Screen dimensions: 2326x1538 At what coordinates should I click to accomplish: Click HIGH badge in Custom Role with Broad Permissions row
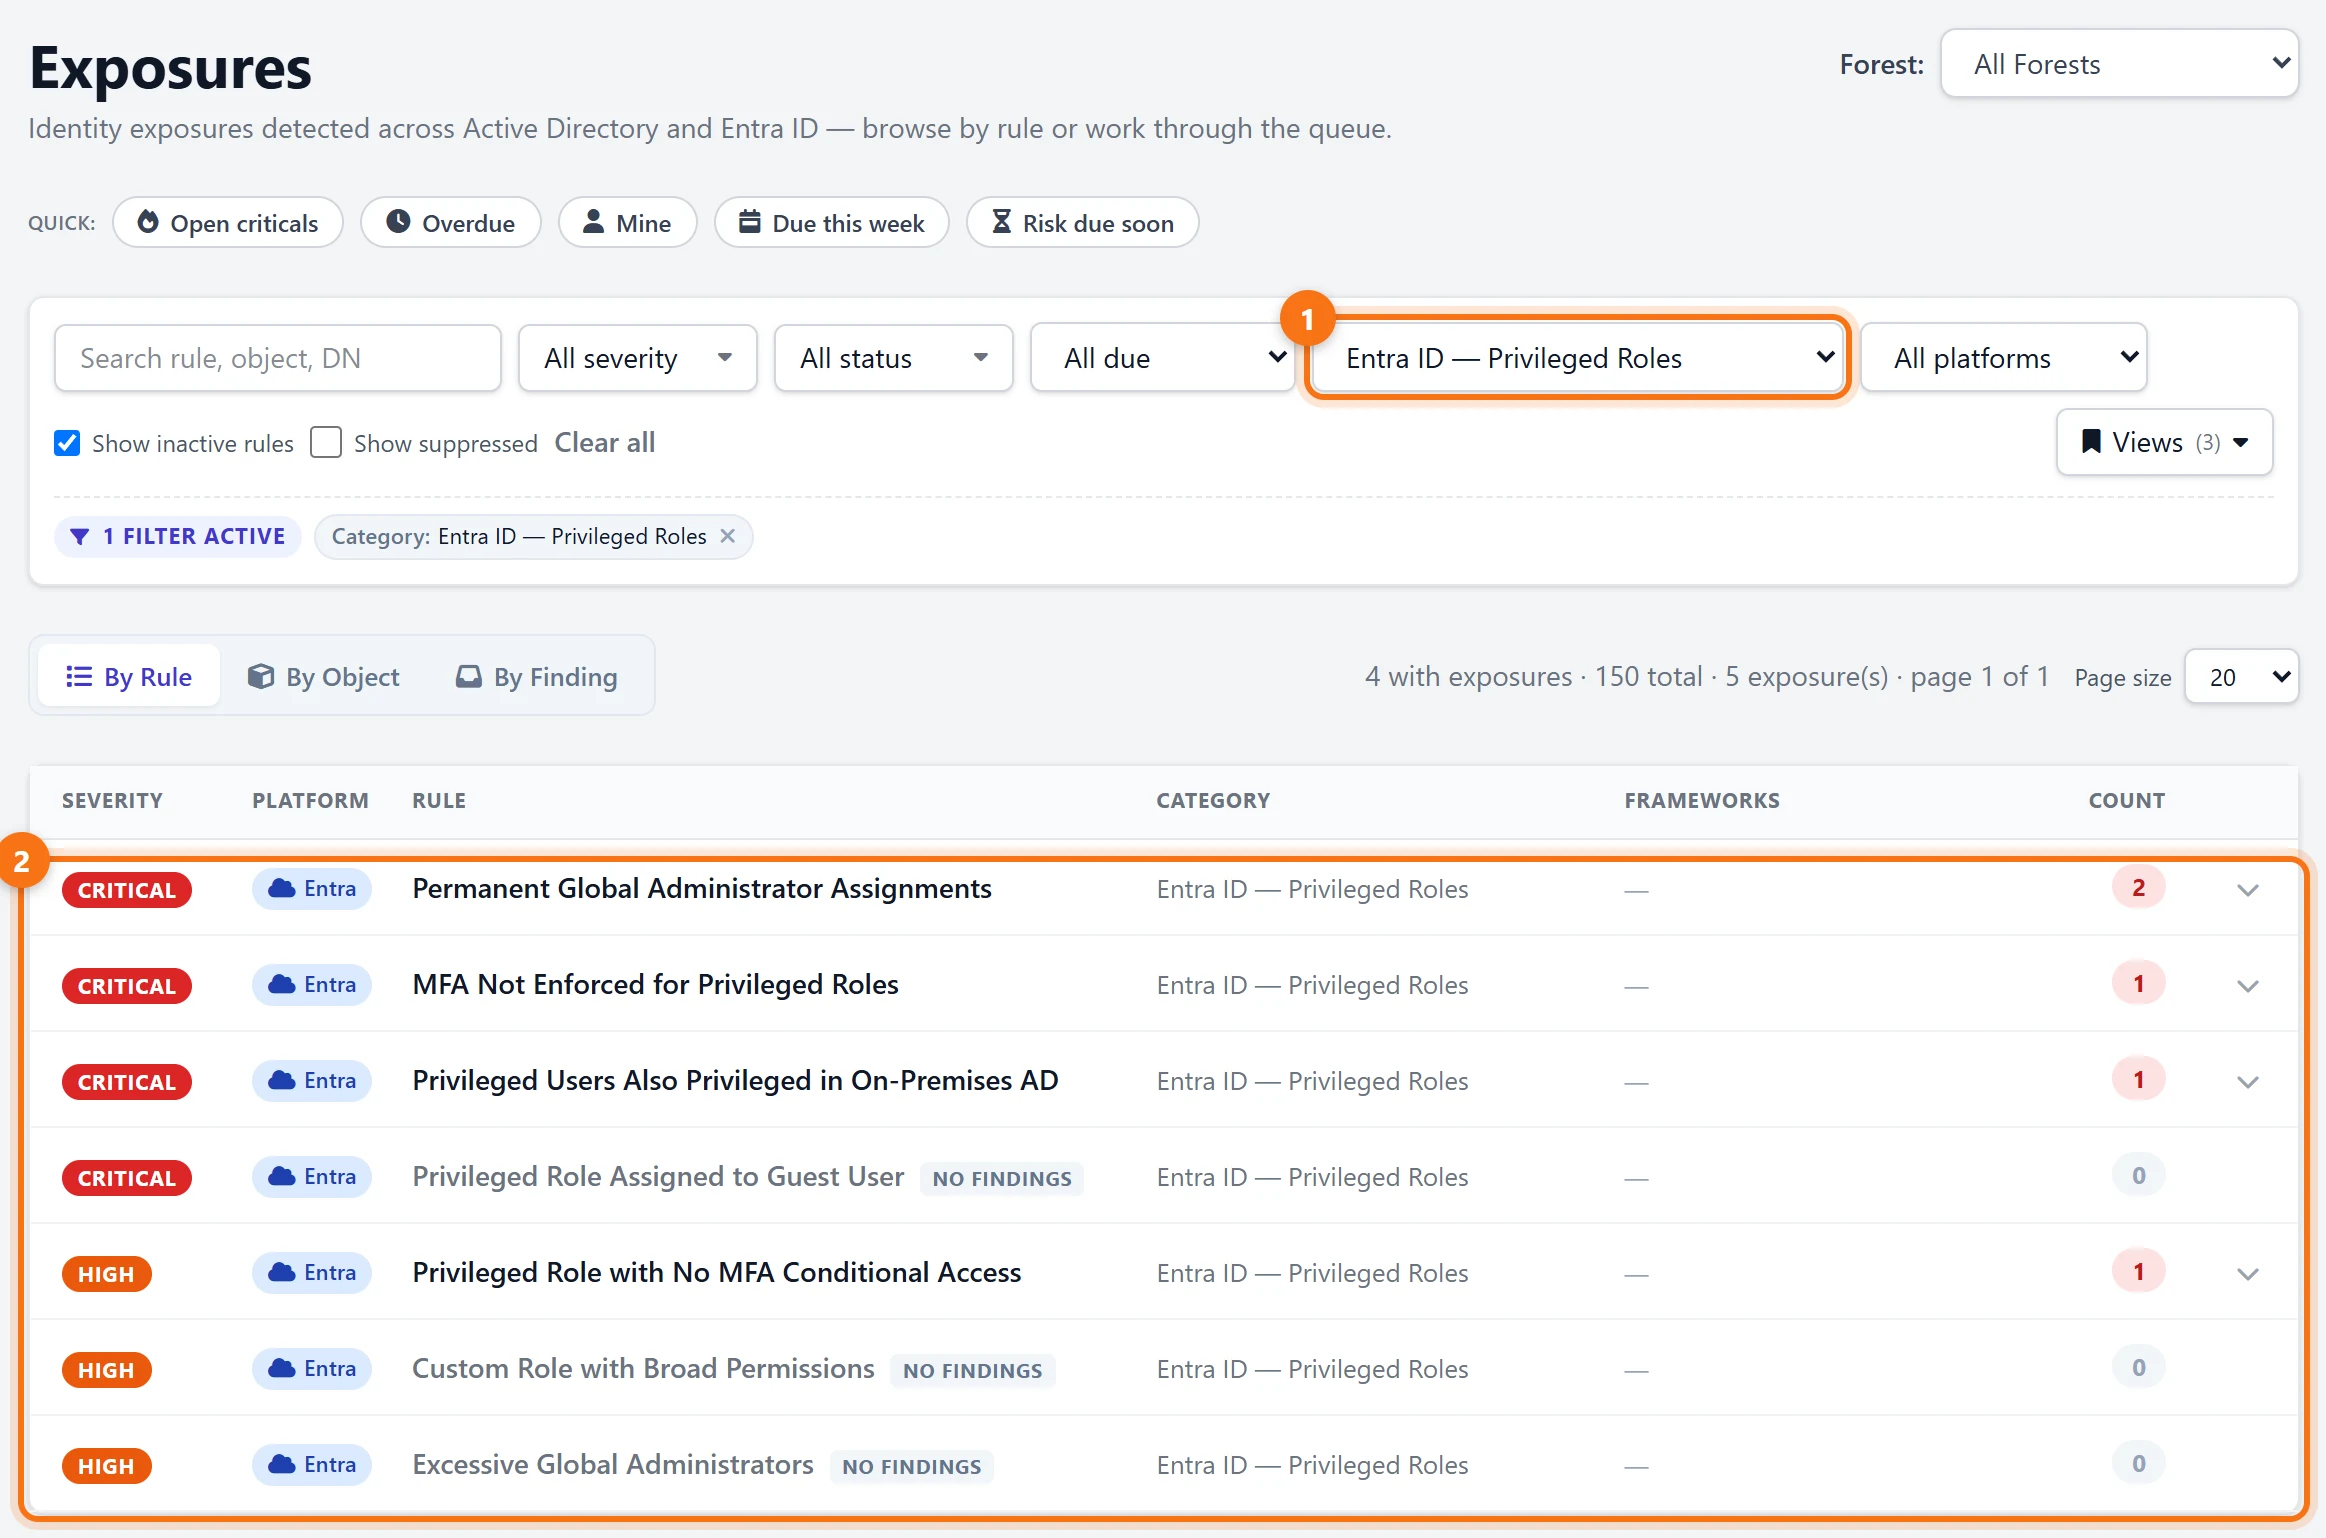tap(106, 1370)
